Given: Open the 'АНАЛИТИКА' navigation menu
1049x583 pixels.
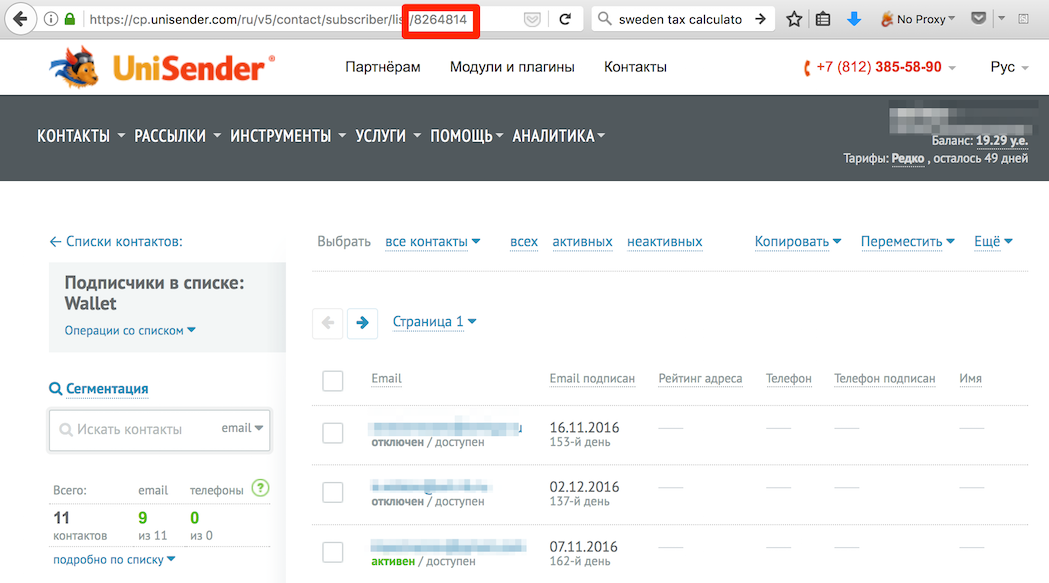Looking at the screenshot, I should click(558, 136).
